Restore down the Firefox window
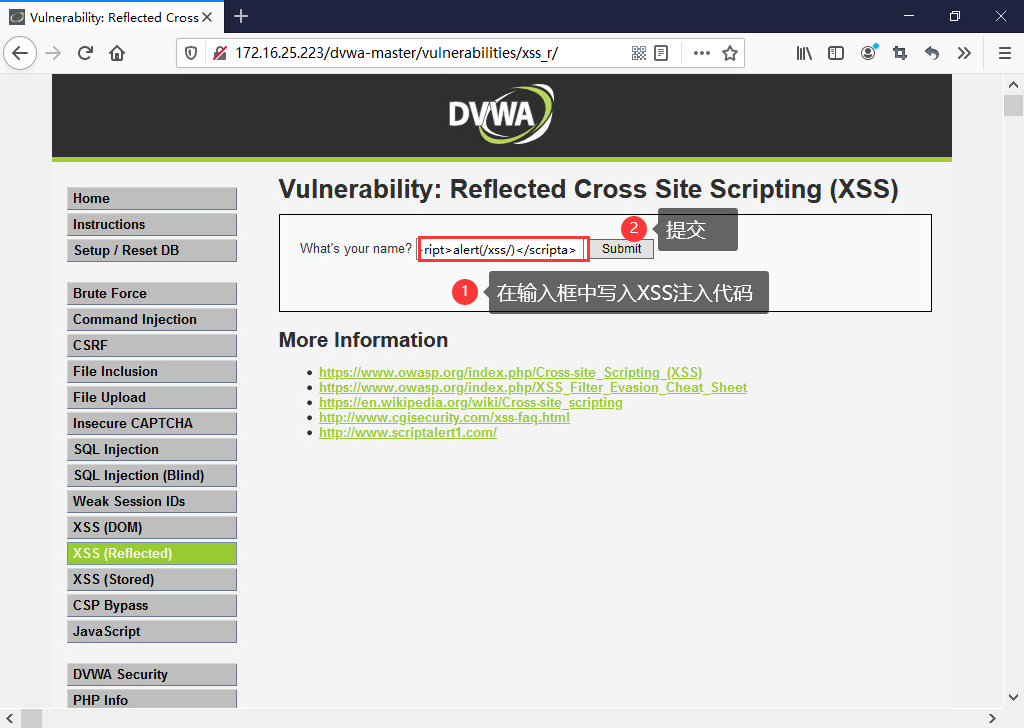The height and width of the screenshot is (728, 1024). [x=955, y=16]
